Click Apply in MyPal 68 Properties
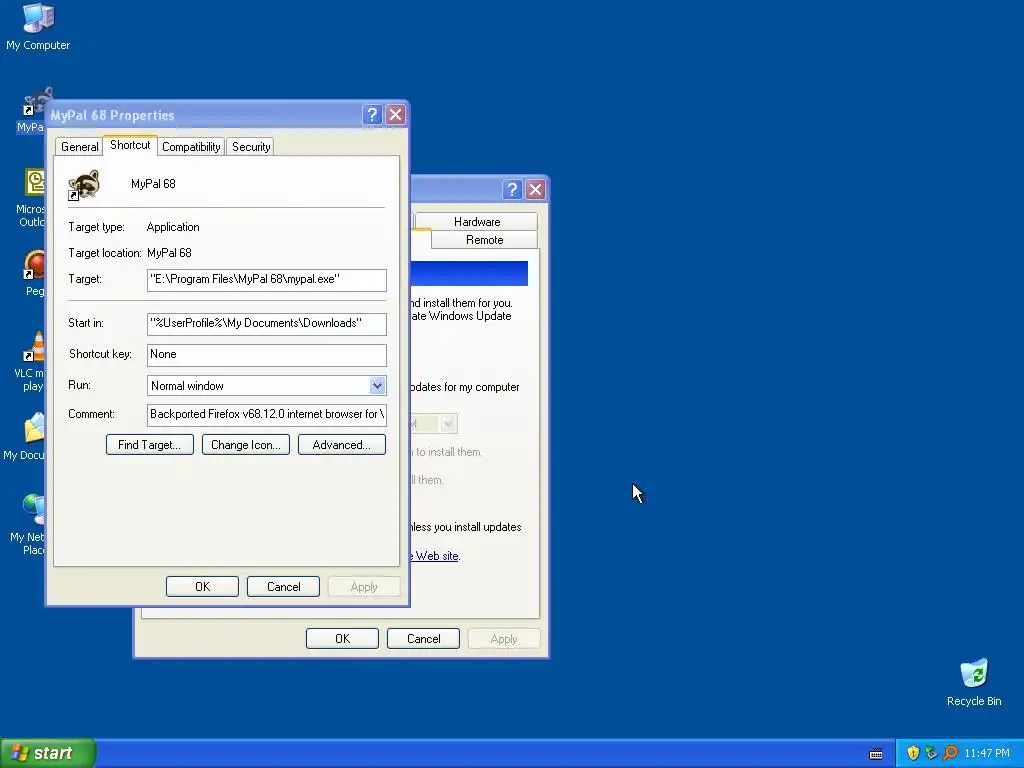Image resolution: width=1024 pixels, height=768 pixels. tap(364, 586)
